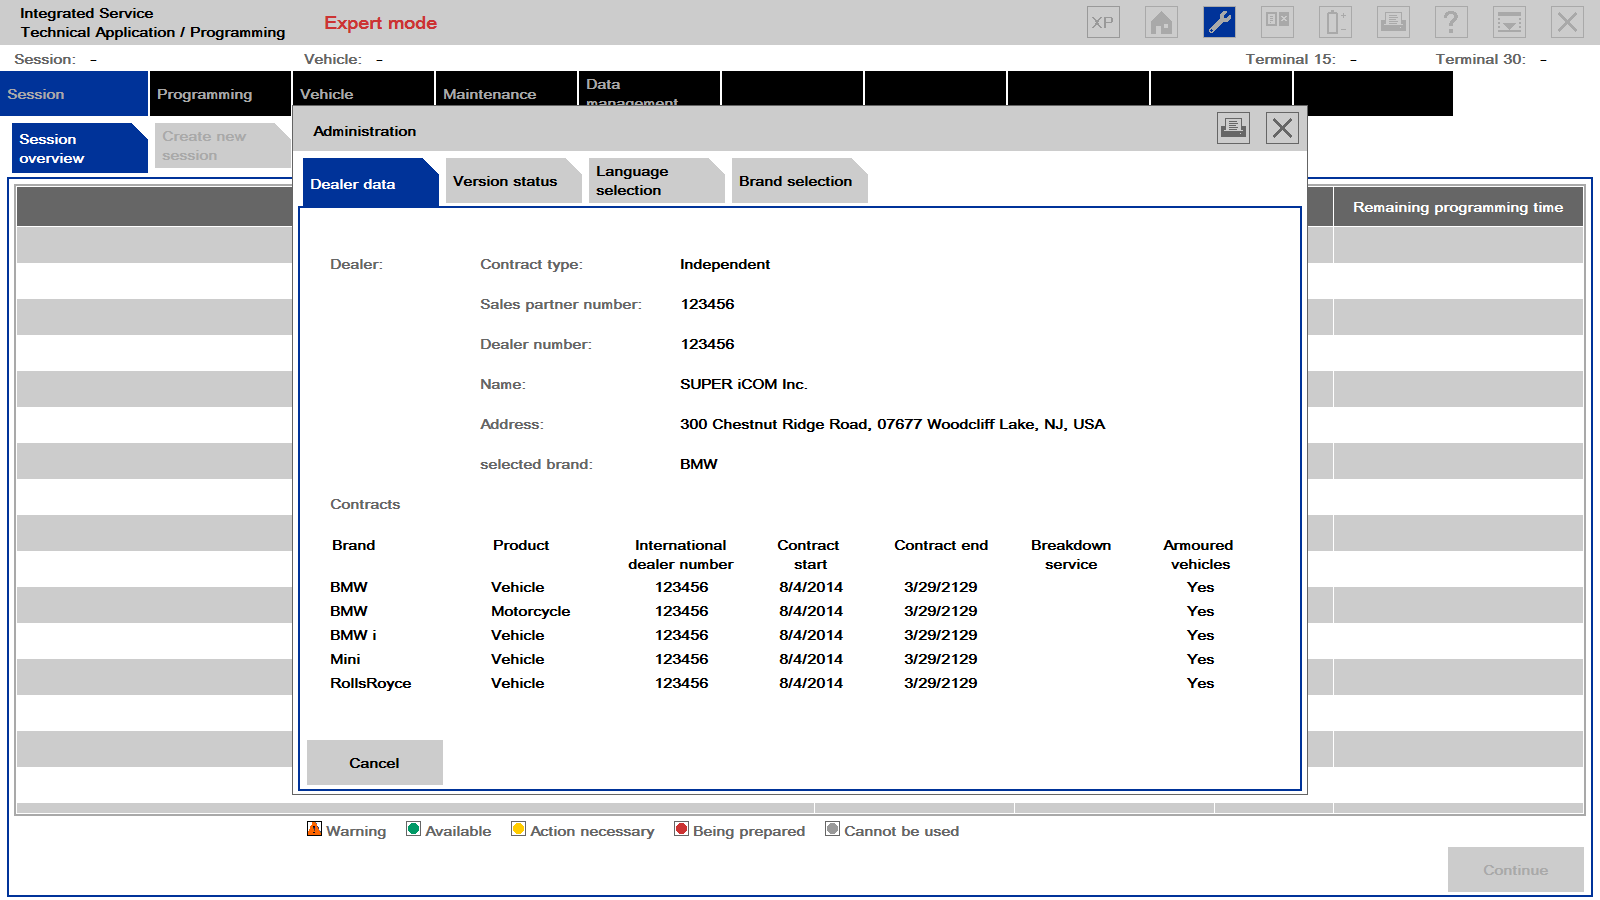The image size is (1600, 900).
Task: Select the Programming main menu tab
Action: [x=220, y=94]
